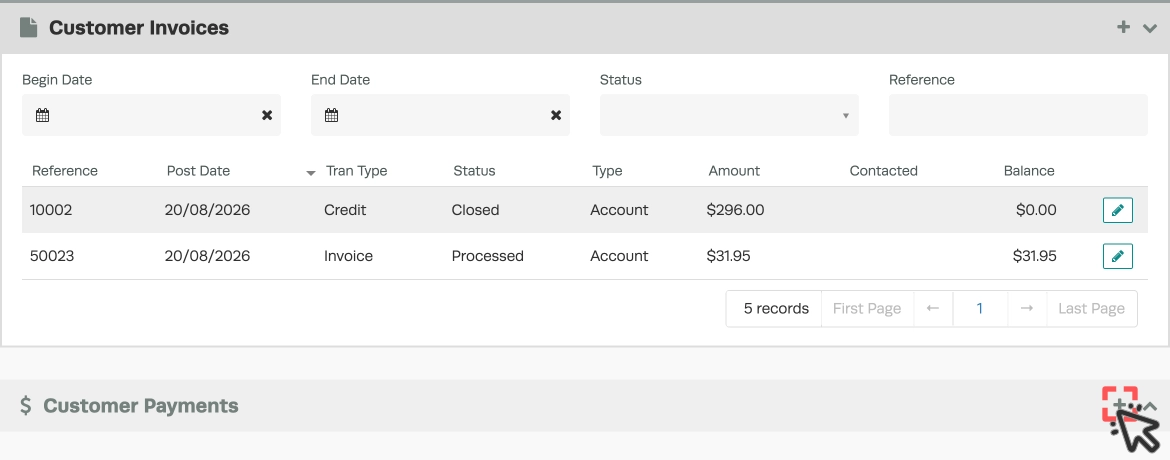
Task: Sort by Type column header
Action: point(607,170)
